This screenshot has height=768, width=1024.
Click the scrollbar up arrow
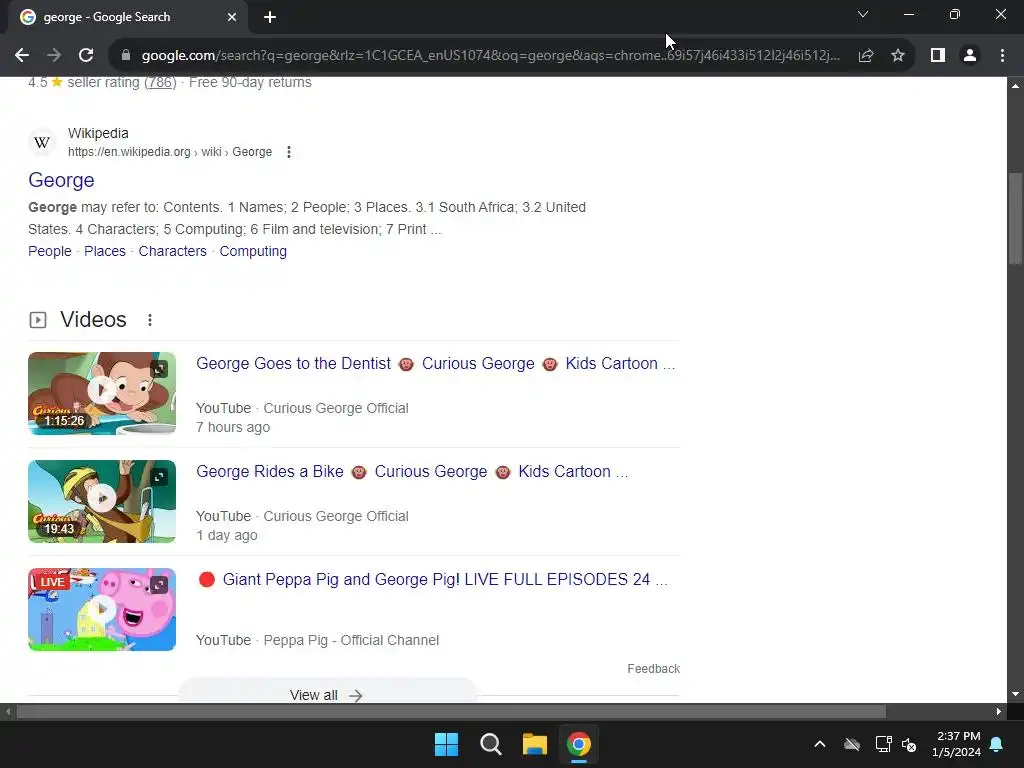[1015, 86]
